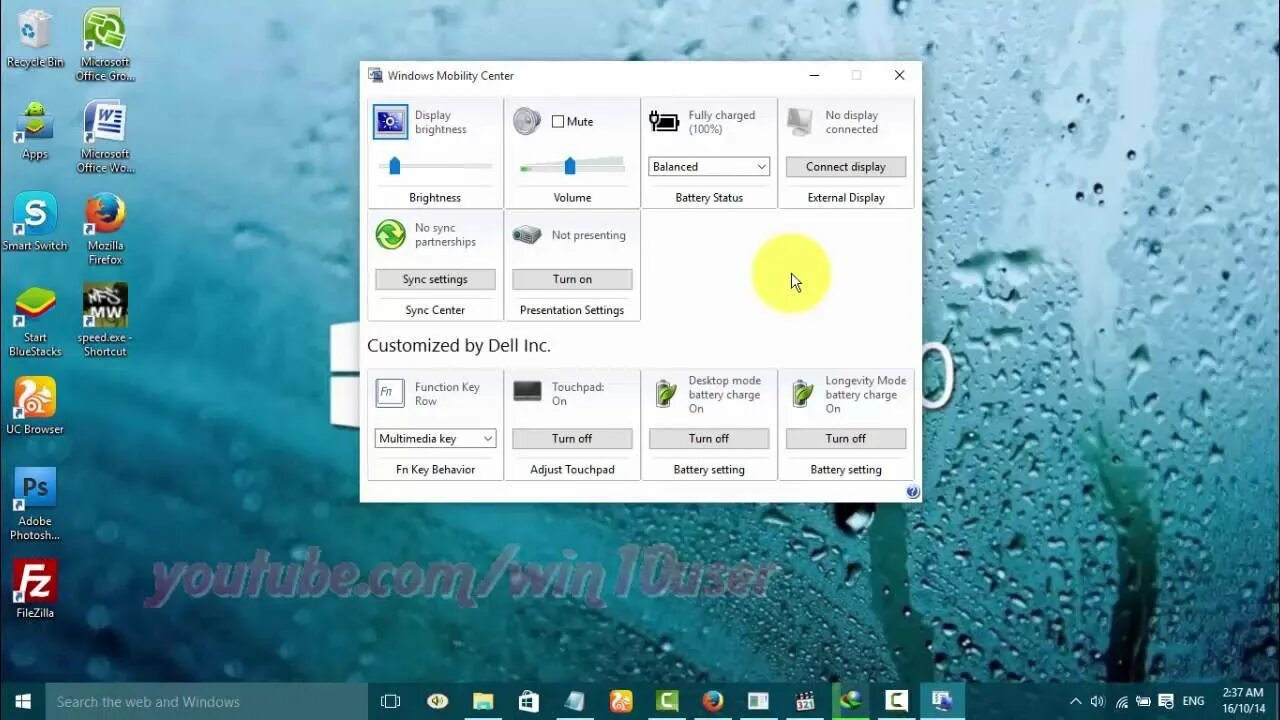
Task: Click the Desktop mode battery charge icon
Action: tap(665, 393)
